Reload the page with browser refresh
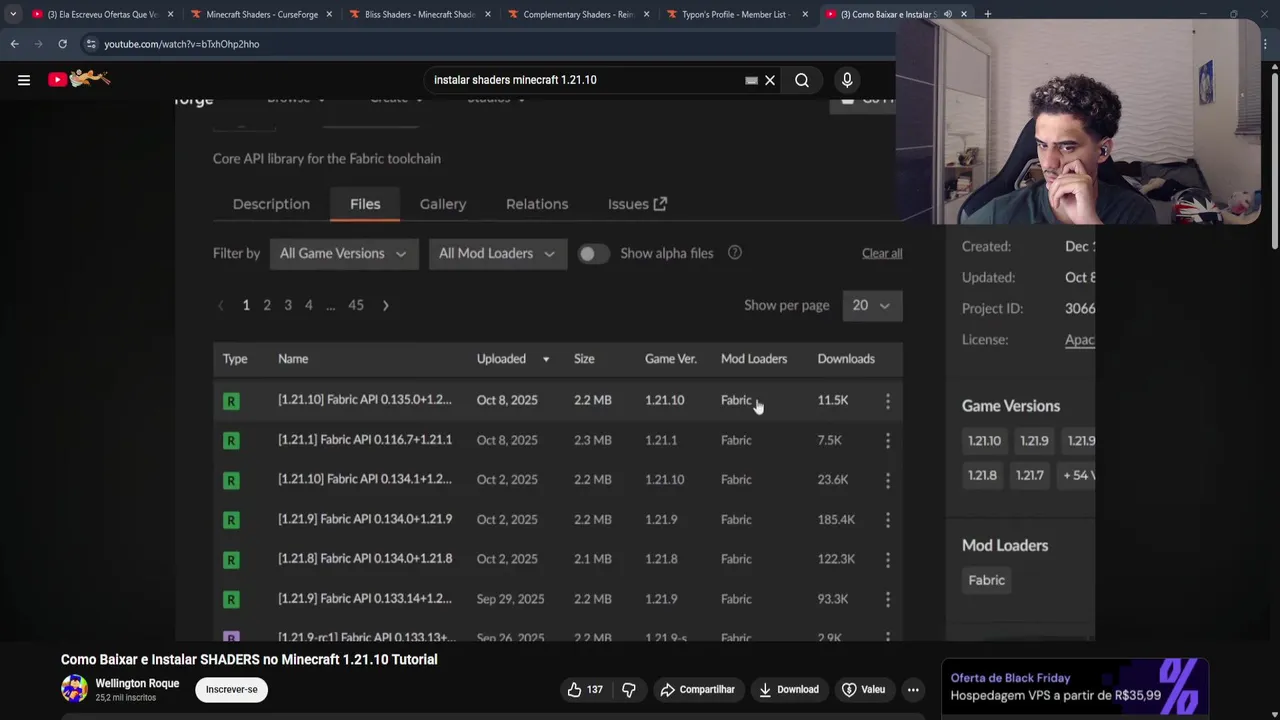 (x=62, y=44)
